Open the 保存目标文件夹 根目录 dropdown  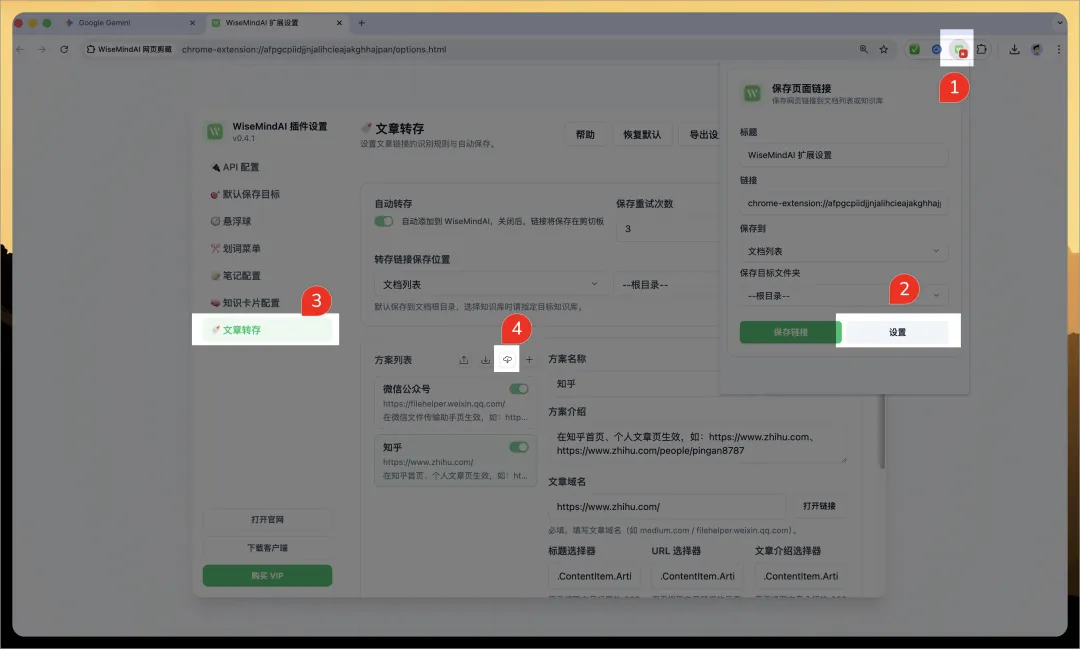click(845, 295)
